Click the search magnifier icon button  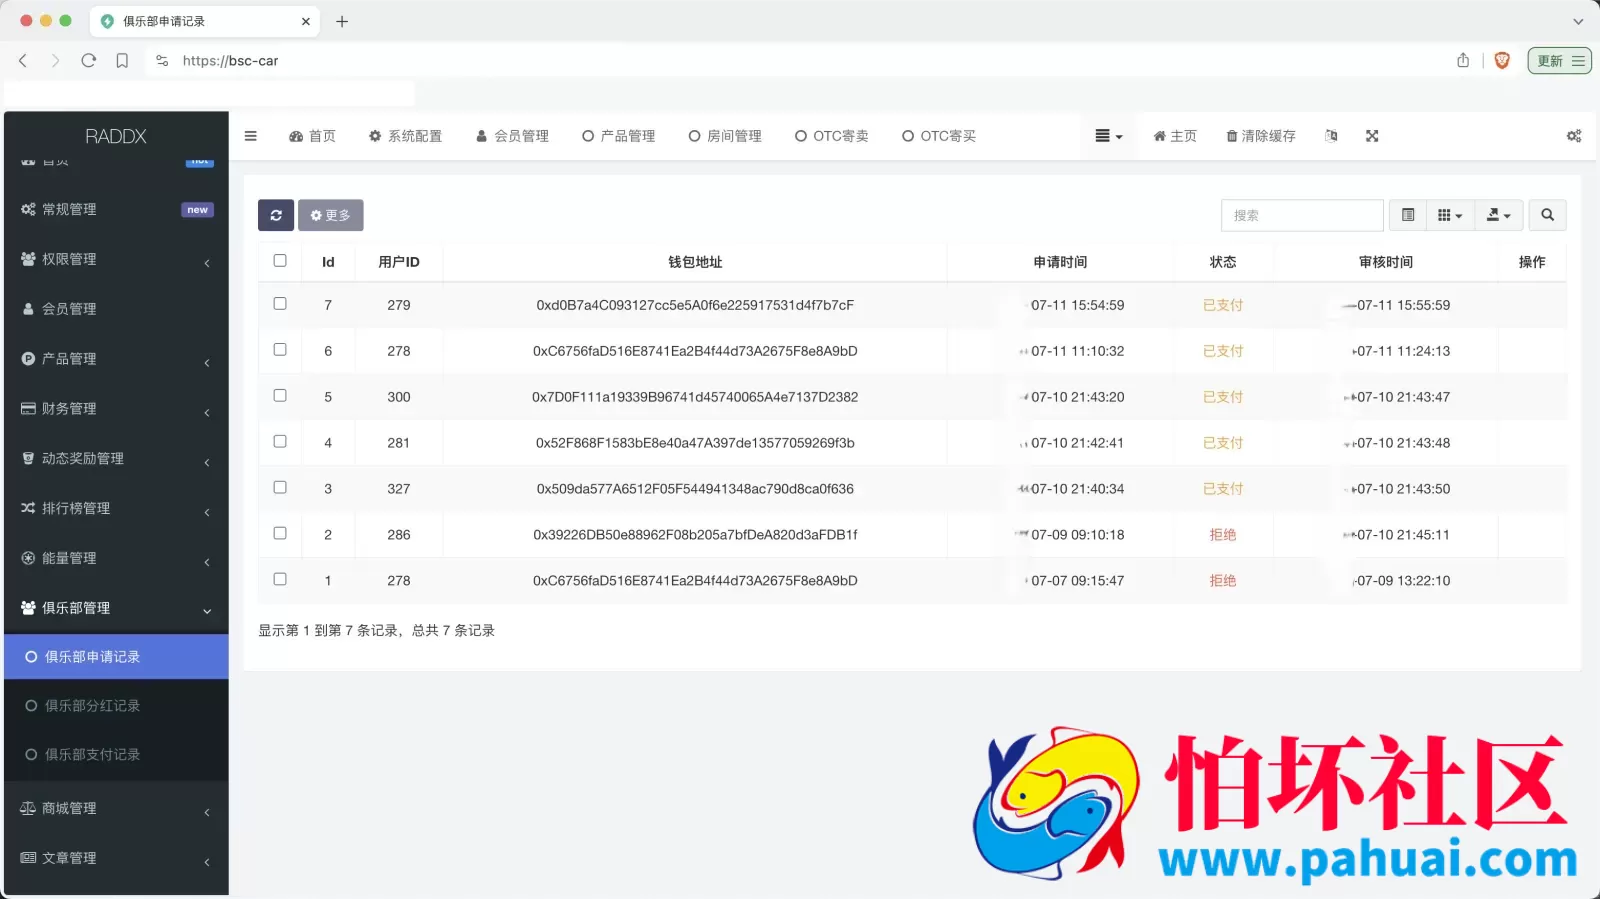coord(1547,215)
